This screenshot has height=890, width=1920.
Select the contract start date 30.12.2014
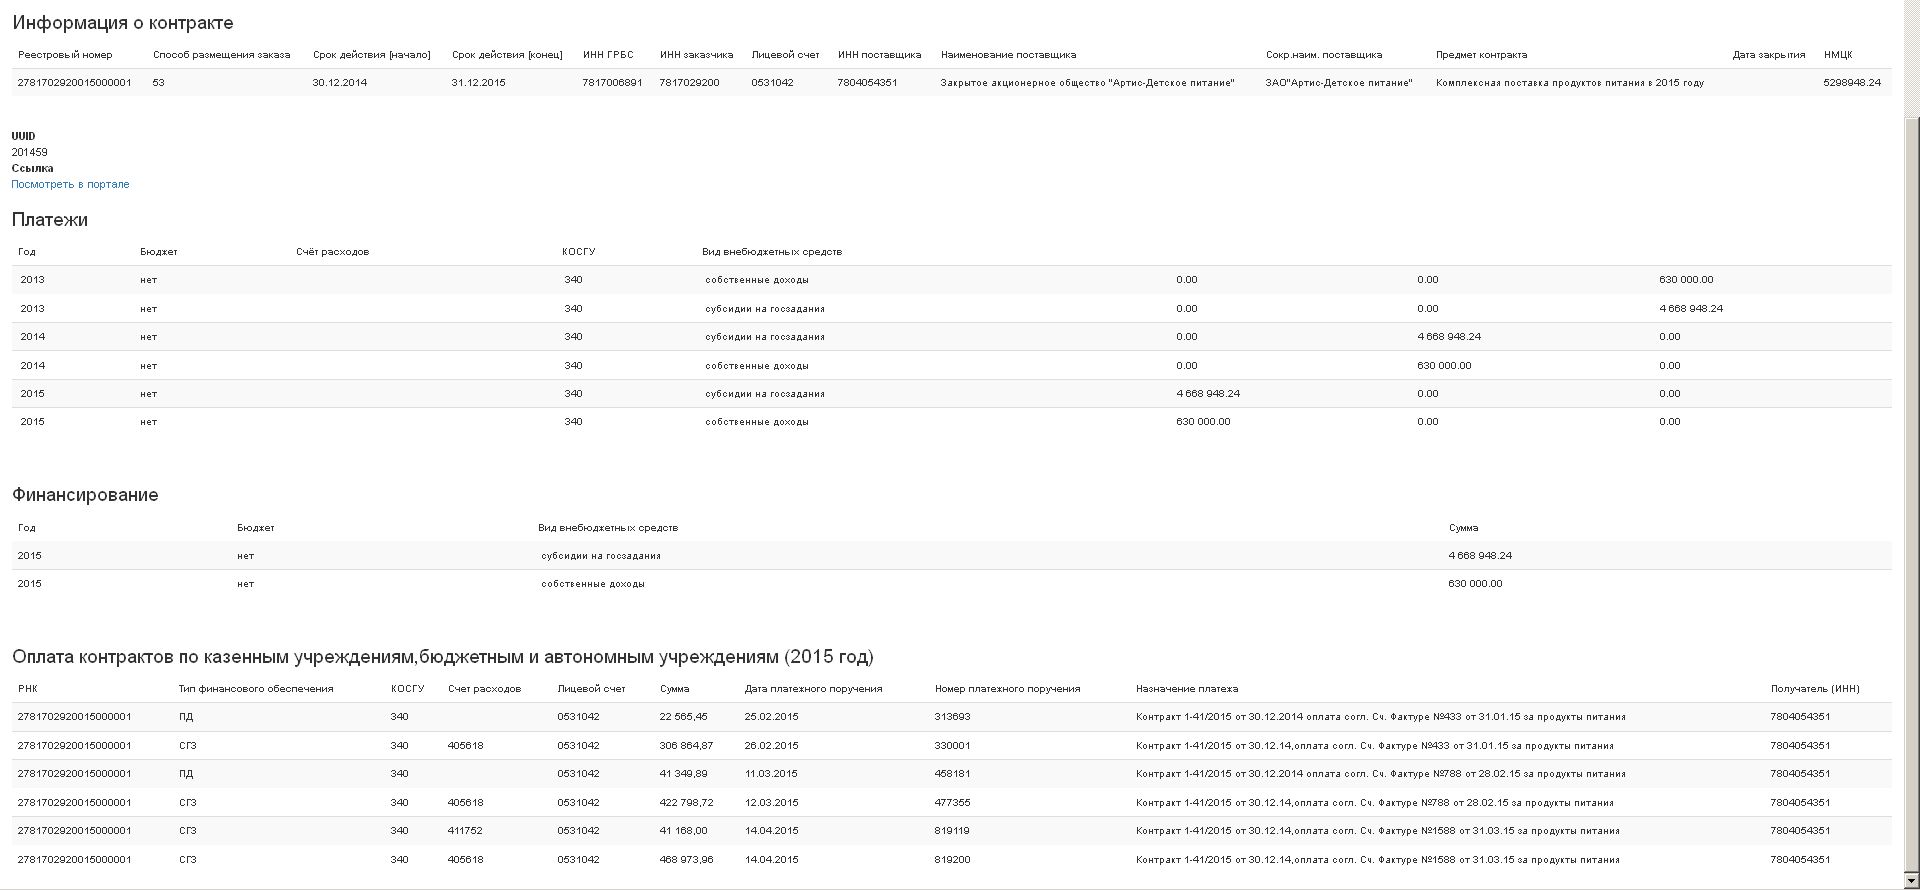339,83
